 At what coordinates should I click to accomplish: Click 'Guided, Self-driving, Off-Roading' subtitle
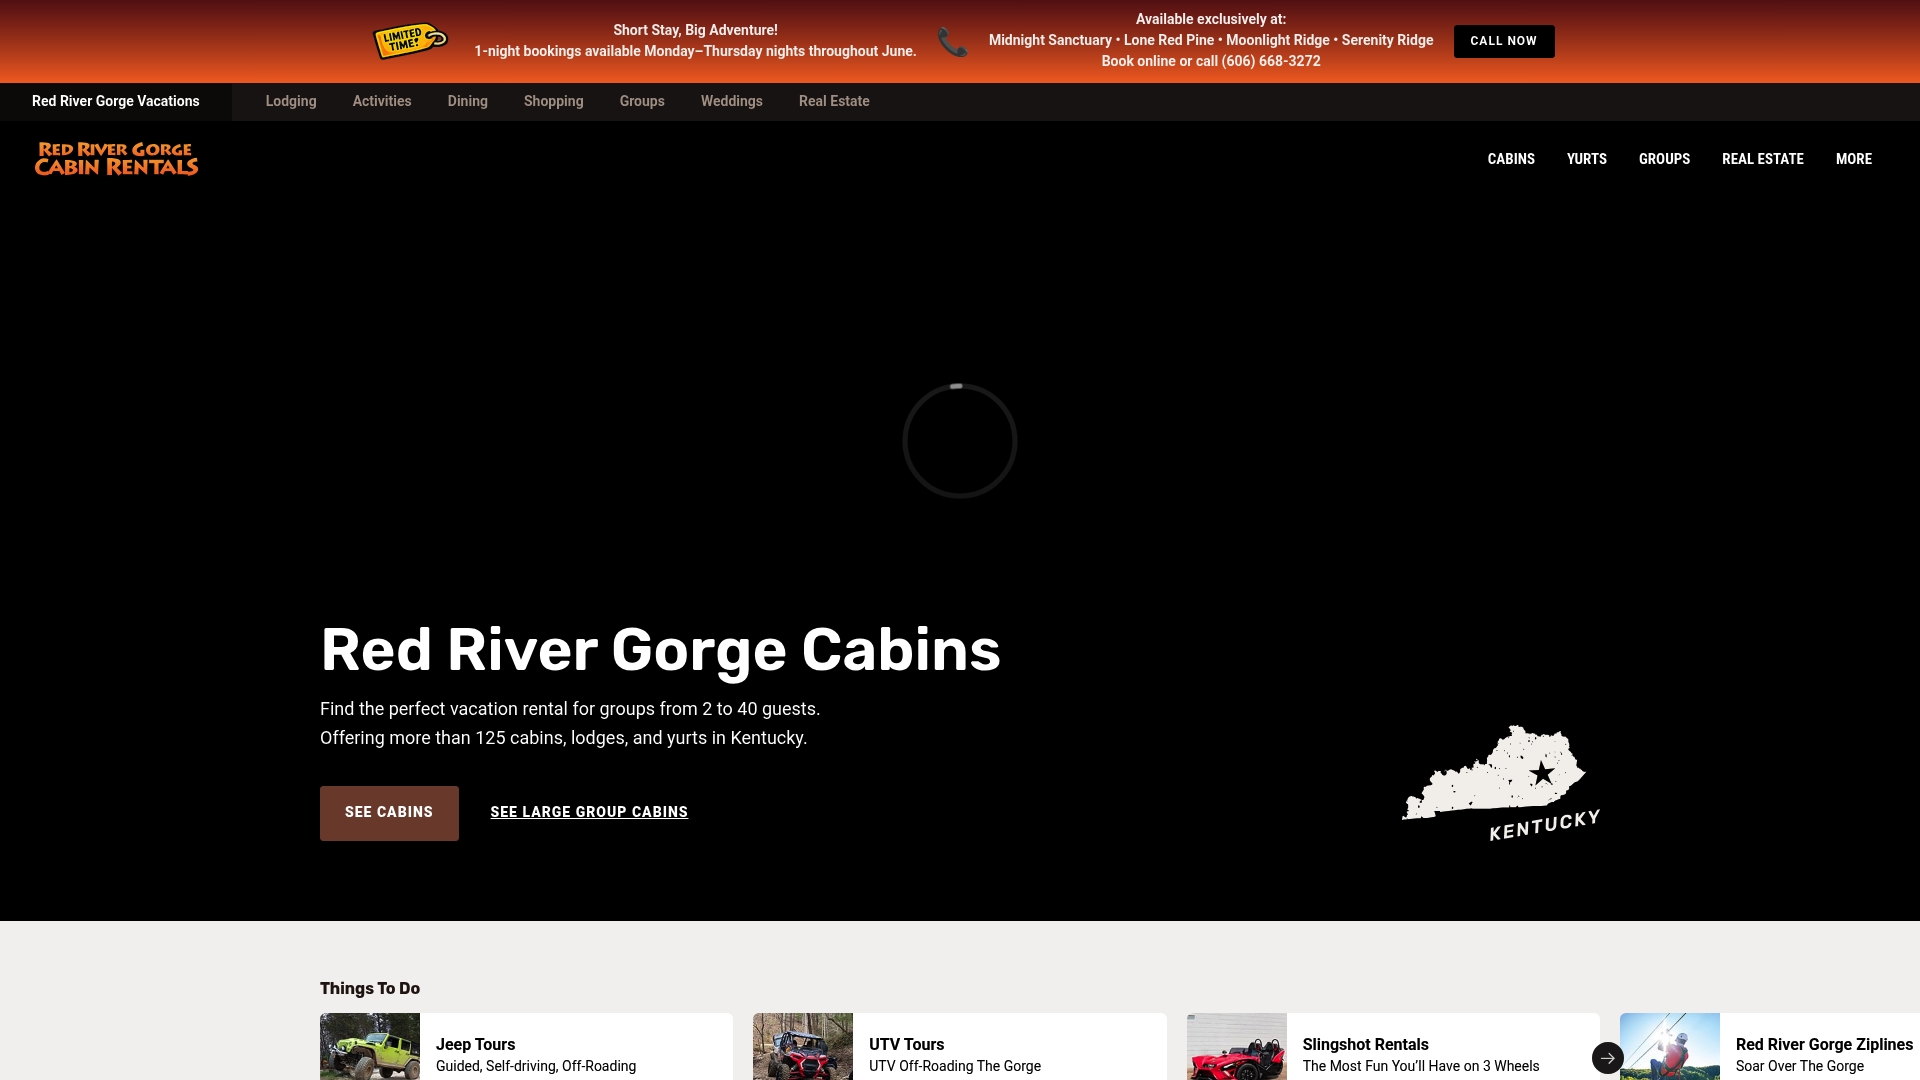tap(536, 1066)
